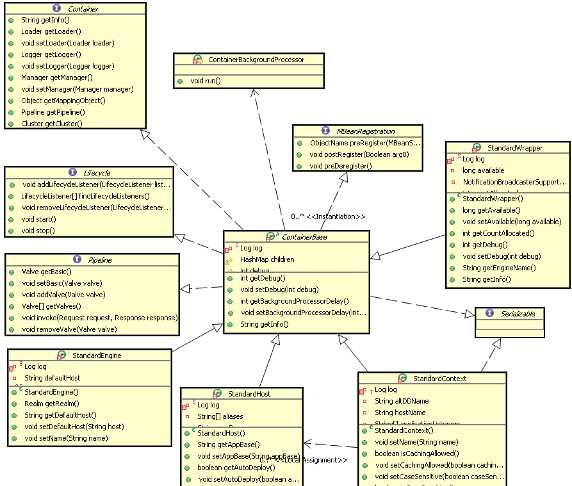This screenshot has height=486, width=572.
Task: Select boolean isCachingAllowed() in StandardContext
Action: (417, 454)
